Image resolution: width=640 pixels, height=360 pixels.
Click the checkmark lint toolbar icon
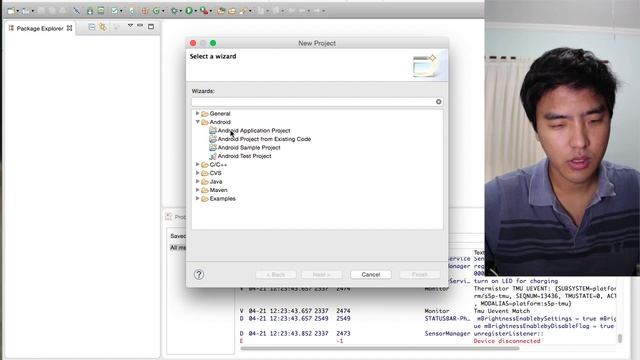(x=114, y=11)
